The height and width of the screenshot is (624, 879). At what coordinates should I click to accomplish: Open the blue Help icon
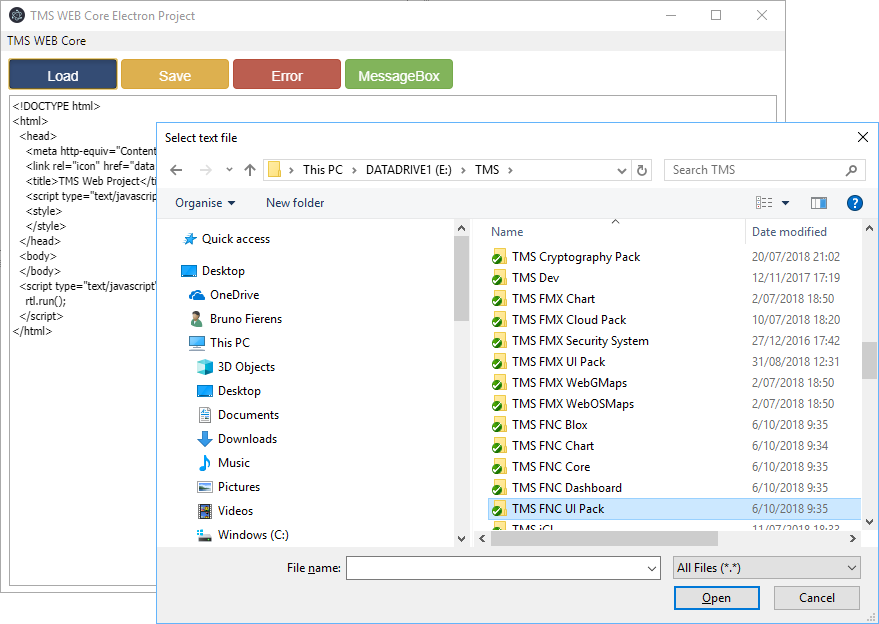(854, 203)
